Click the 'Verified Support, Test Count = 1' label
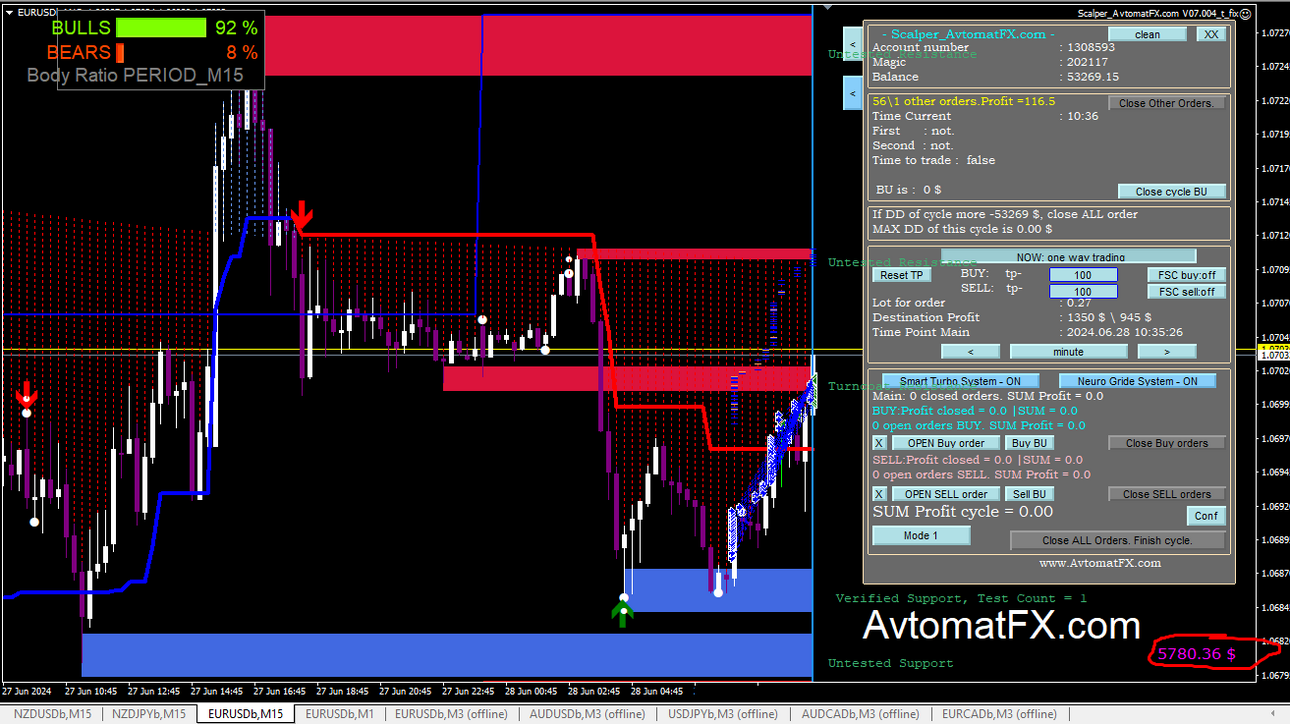This screenshot has height=724, width=1290. [x=961, y=598]
